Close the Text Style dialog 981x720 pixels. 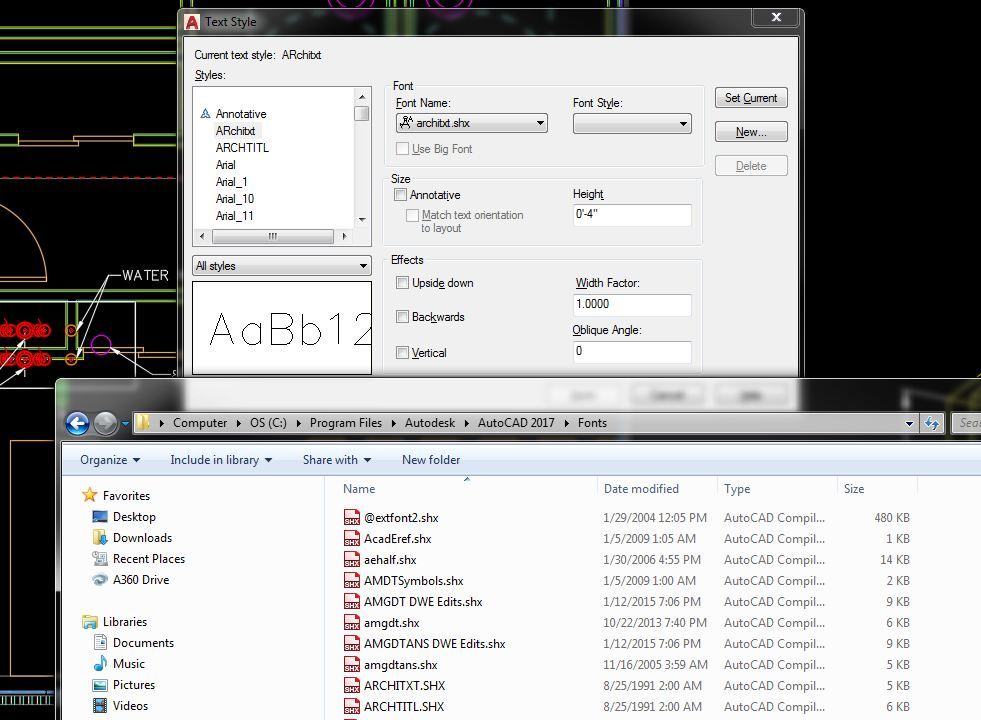776,18
